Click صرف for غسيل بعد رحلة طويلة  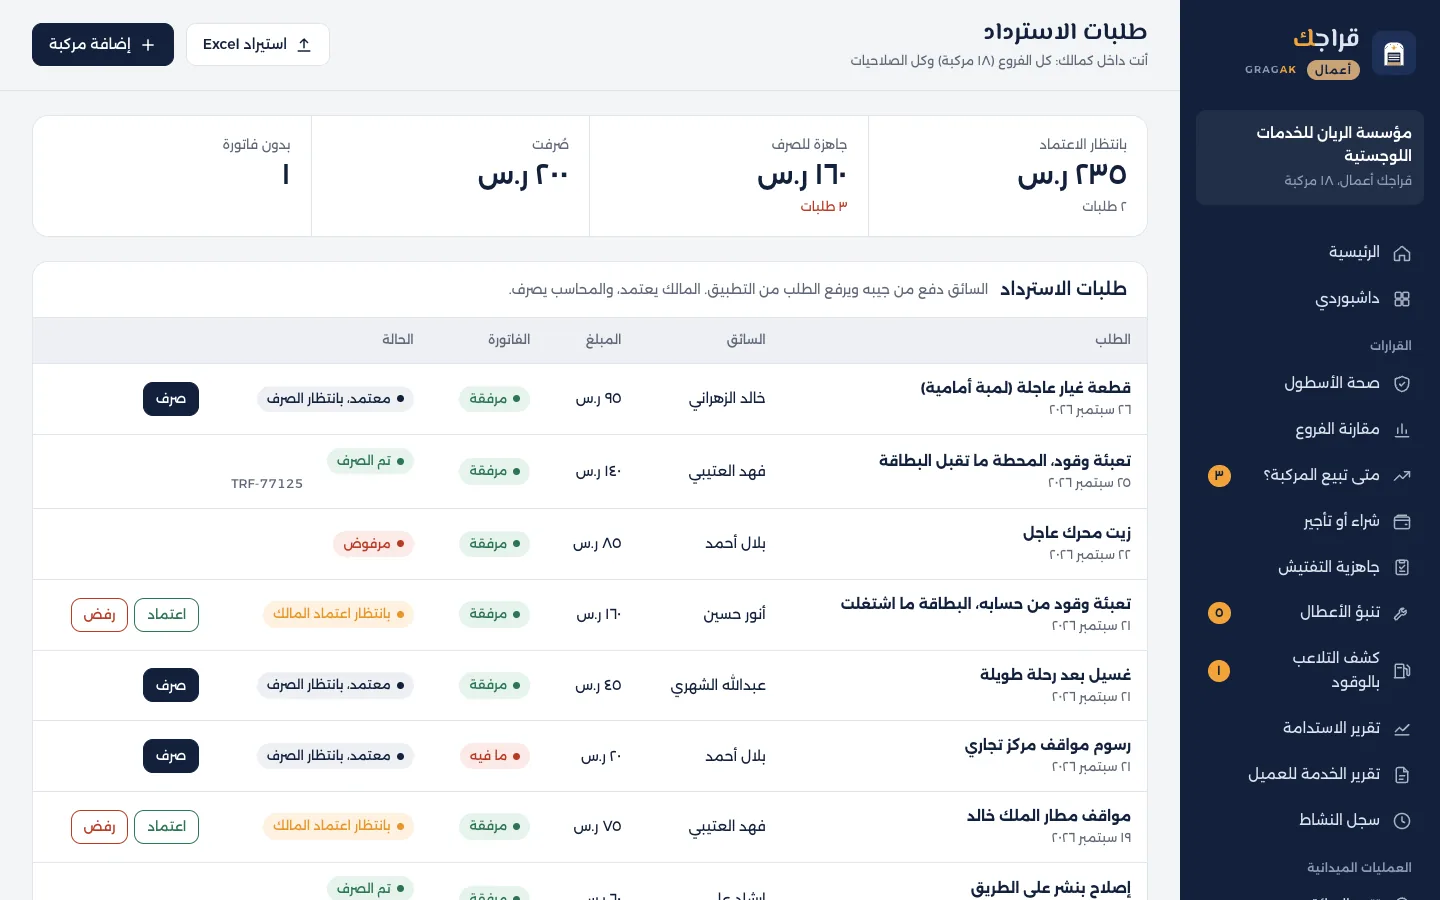[171, 685]
